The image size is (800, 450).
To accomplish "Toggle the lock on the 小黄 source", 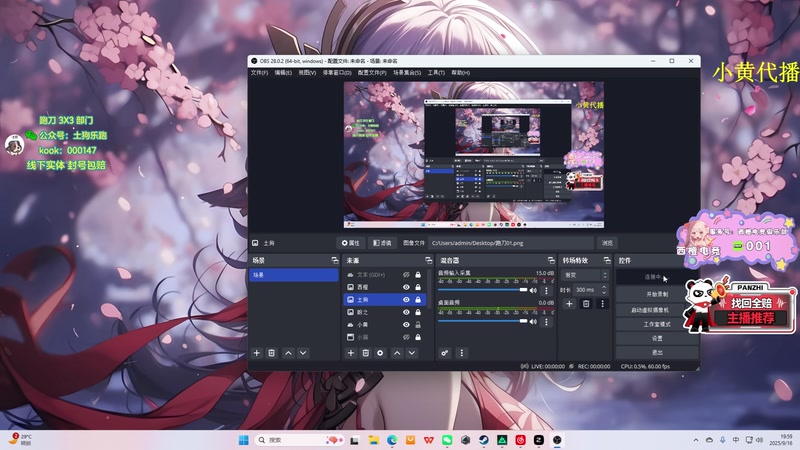I will (418, 324).
